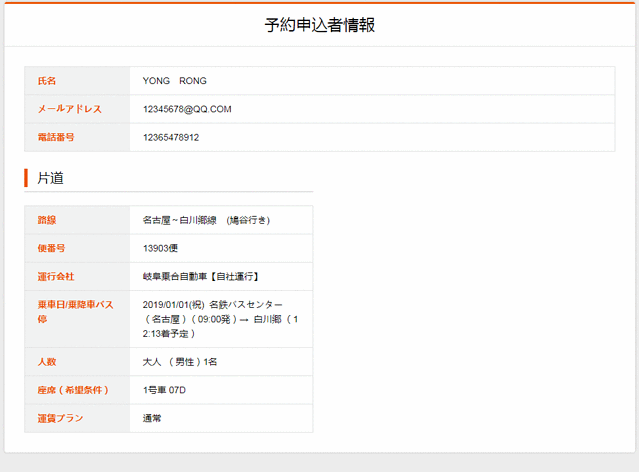The width and height of the screenshot is (639, 472).
Task: Click the bus number 13903便
Action: tap(160, 248)
